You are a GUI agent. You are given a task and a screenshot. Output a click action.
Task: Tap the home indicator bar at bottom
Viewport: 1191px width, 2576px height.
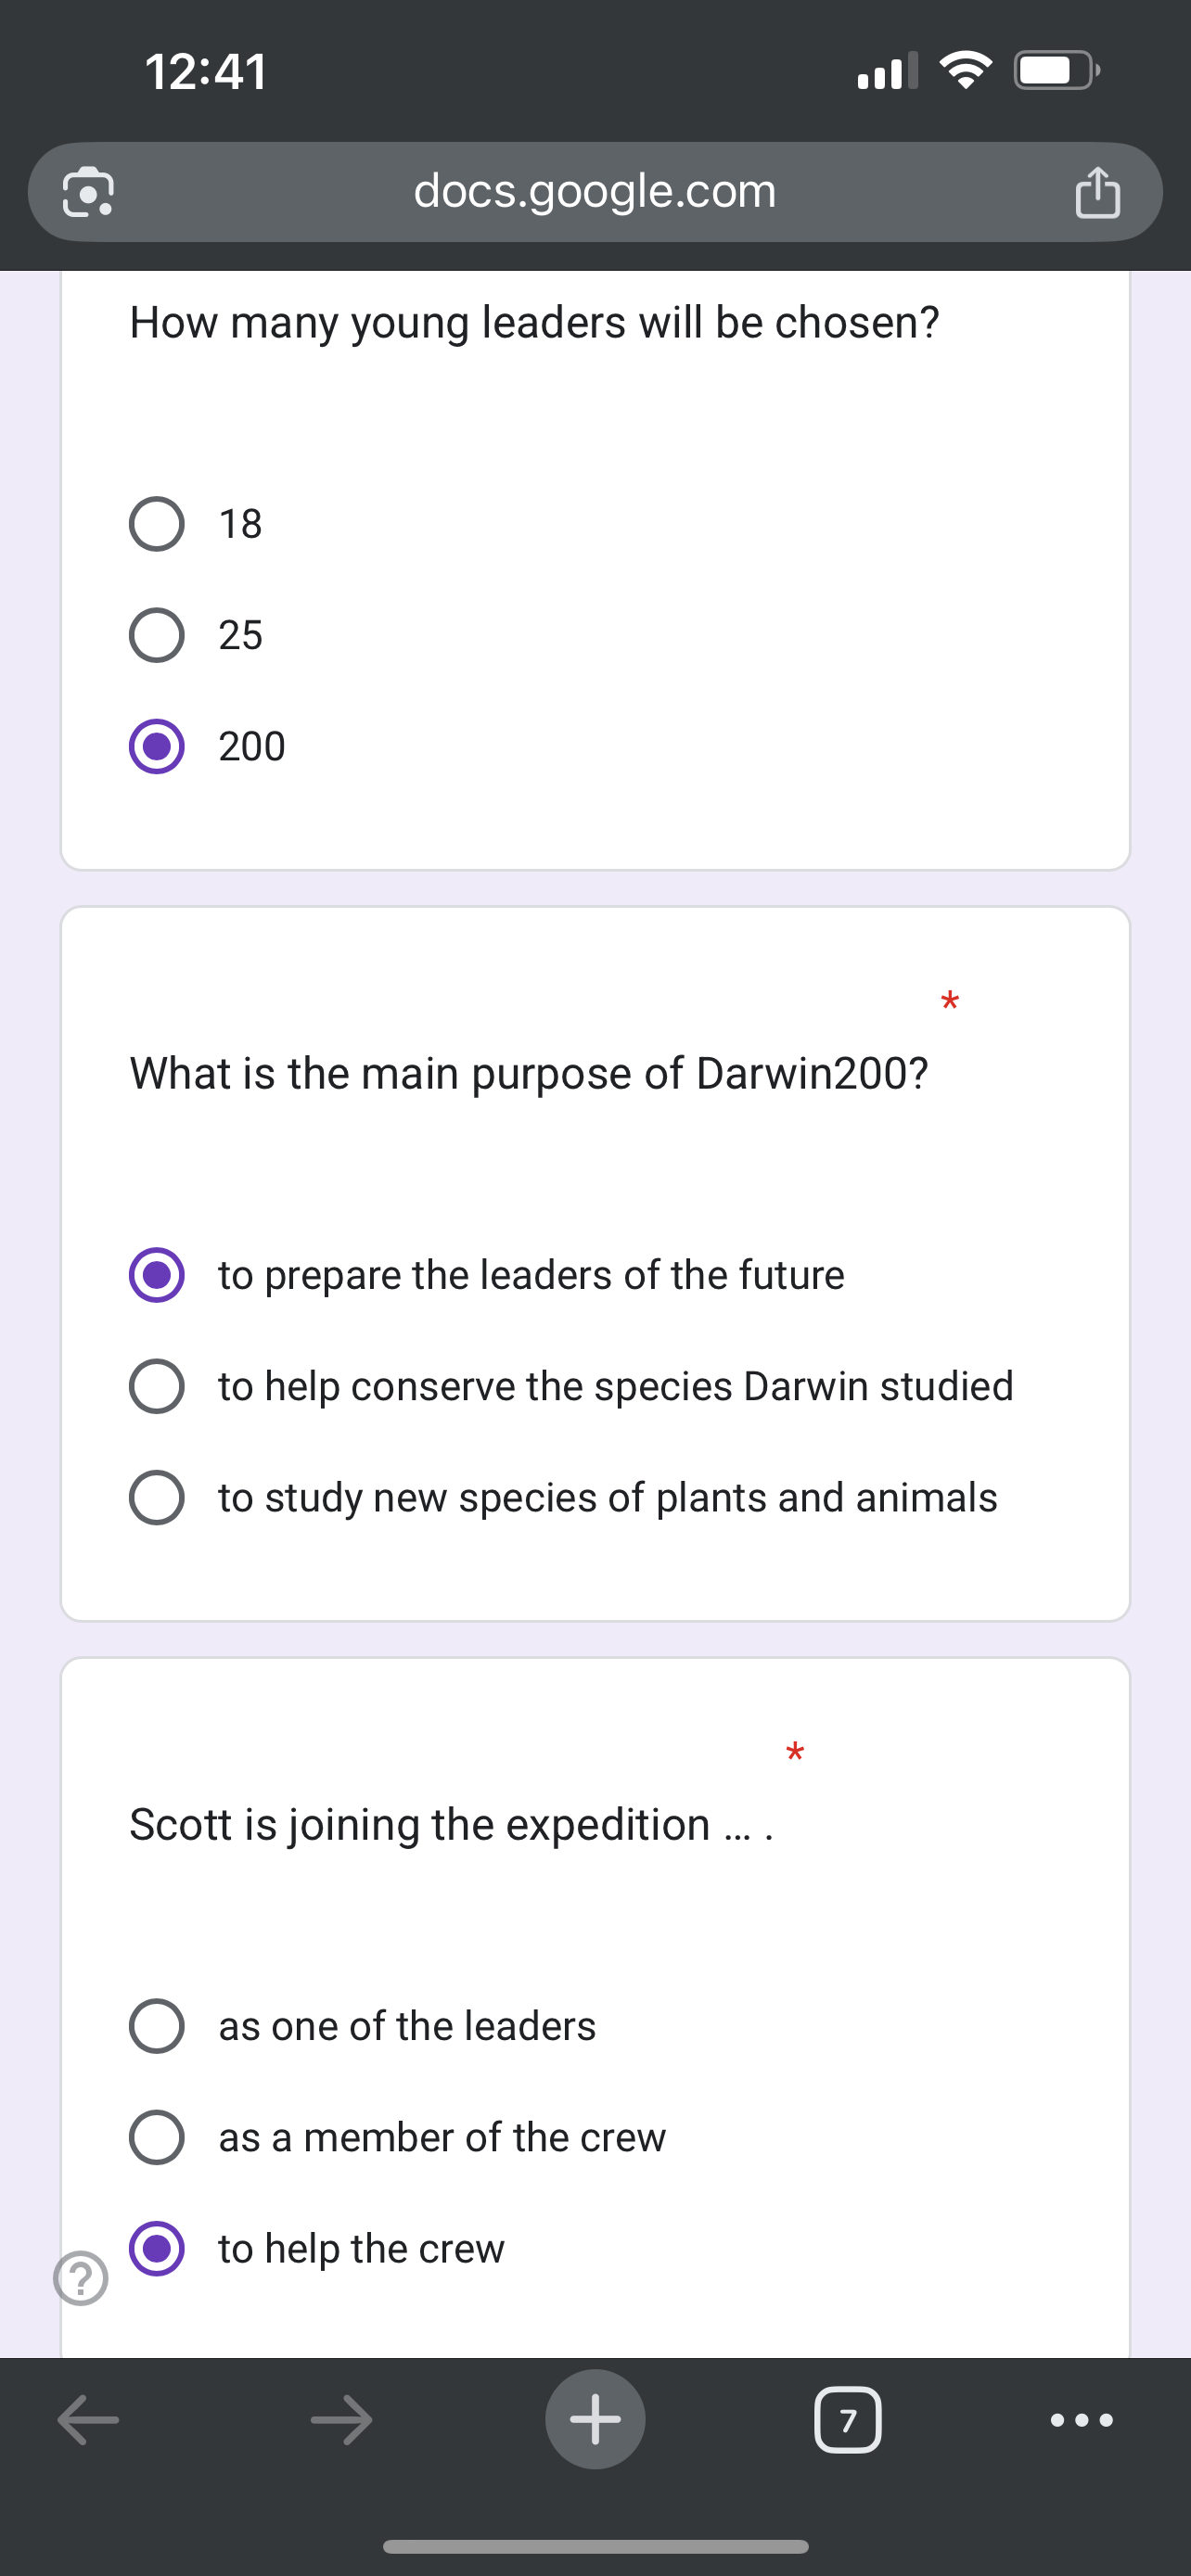click(x=595, y=2546)
